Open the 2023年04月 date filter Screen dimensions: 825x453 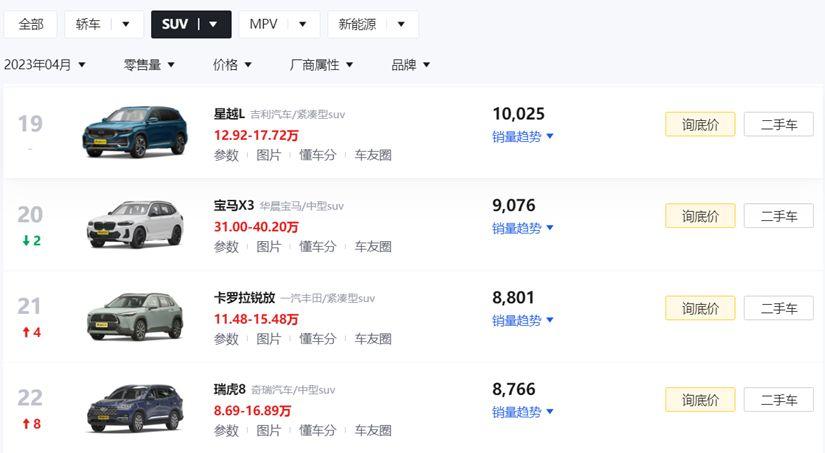(x=45, y=65)
